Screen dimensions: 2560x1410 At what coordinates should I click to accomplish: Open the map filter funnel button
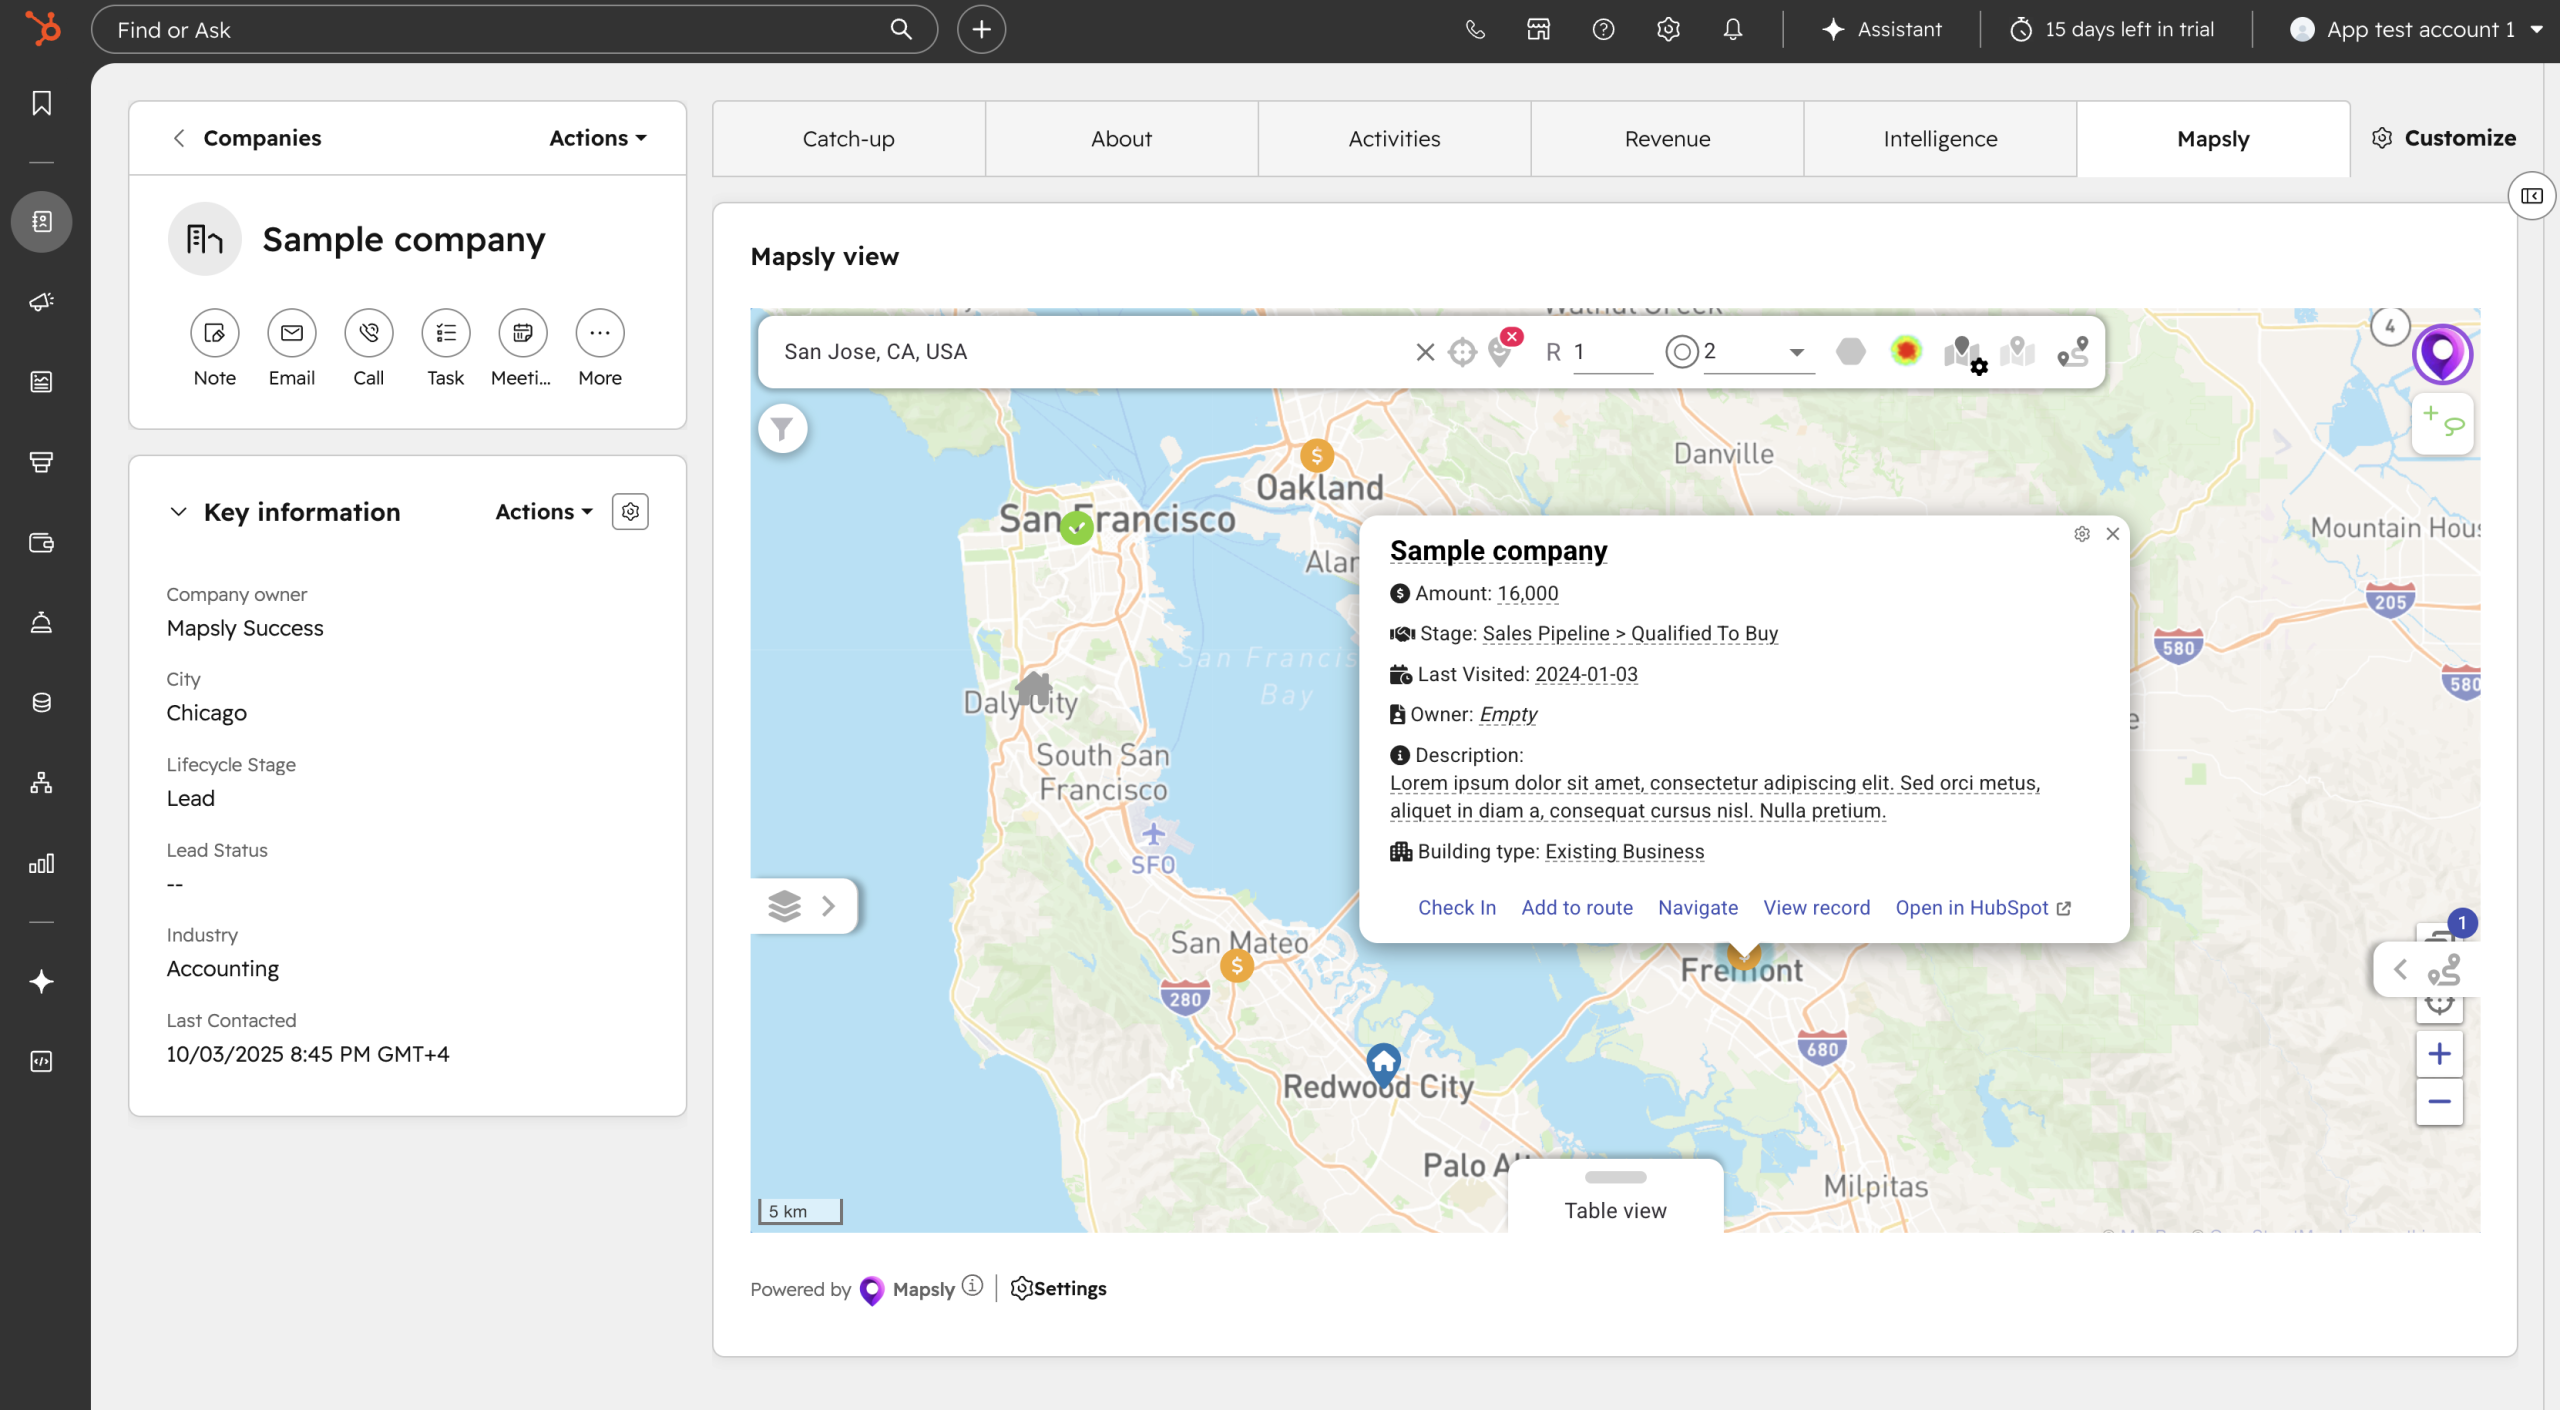782,429
